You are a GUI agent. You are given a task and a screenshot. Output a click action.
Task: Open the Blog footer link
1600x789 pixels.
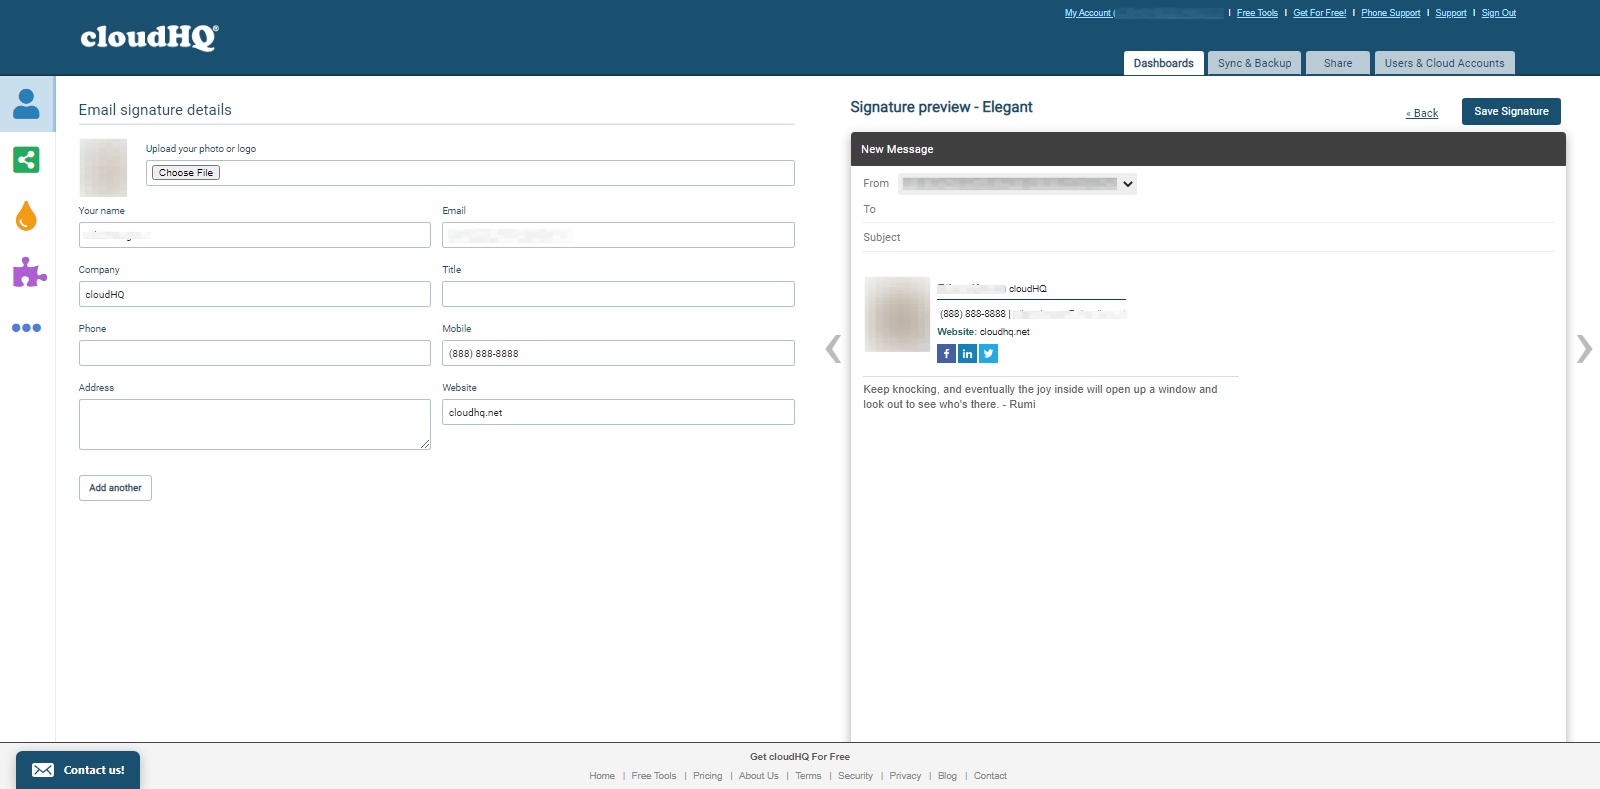click(x=947, y=776)
